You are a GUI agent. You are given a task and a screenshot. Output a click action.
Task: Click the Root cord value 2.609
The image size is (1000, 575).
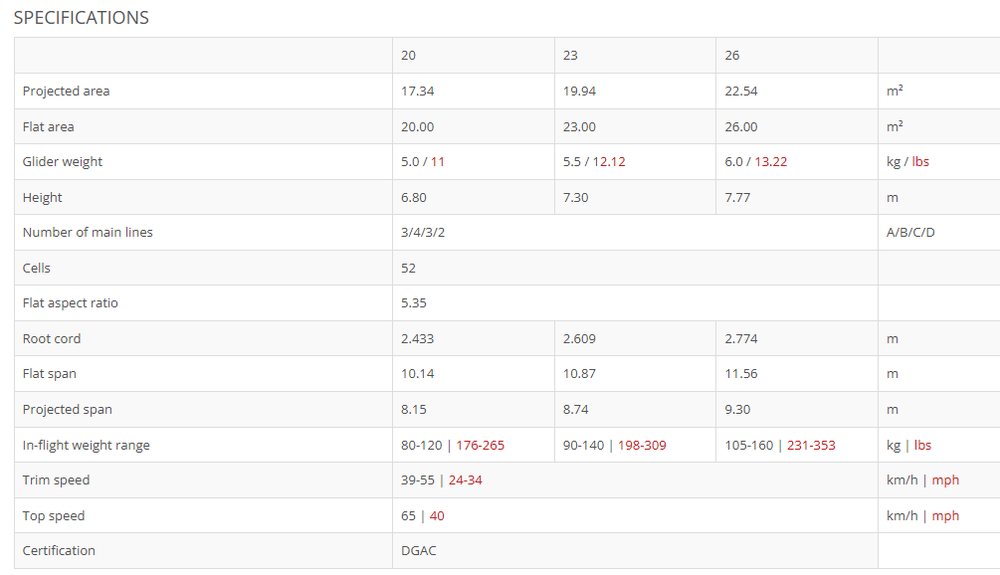[x=579, y=339]
